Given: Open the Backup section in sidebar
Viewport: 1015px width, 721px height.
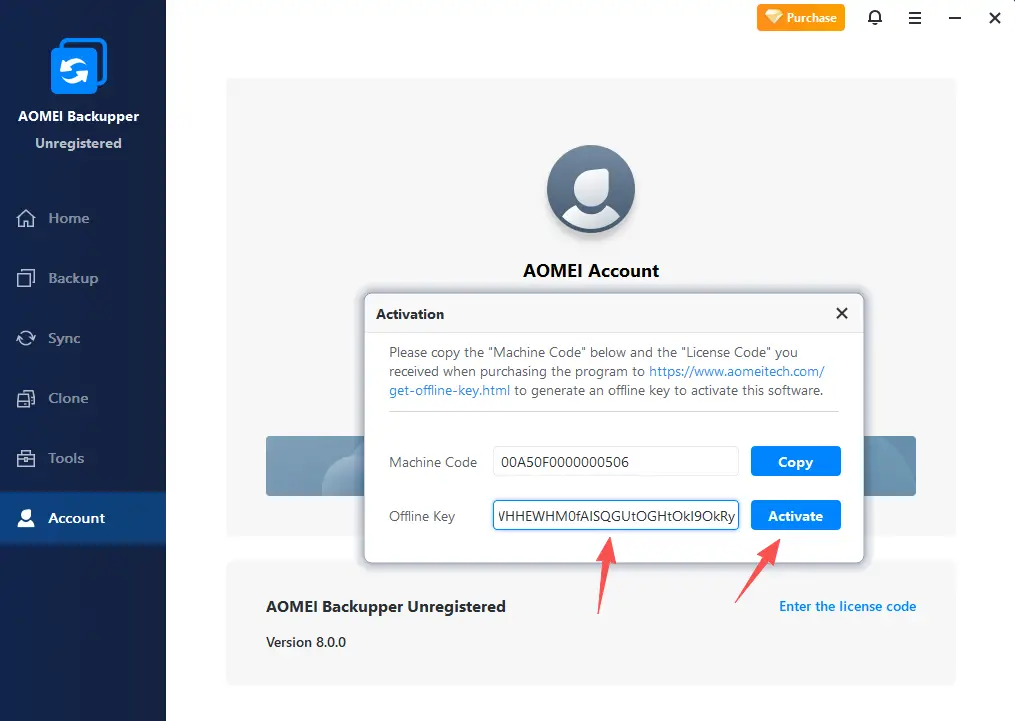Looking at the screenshot, I should [72, 278].
